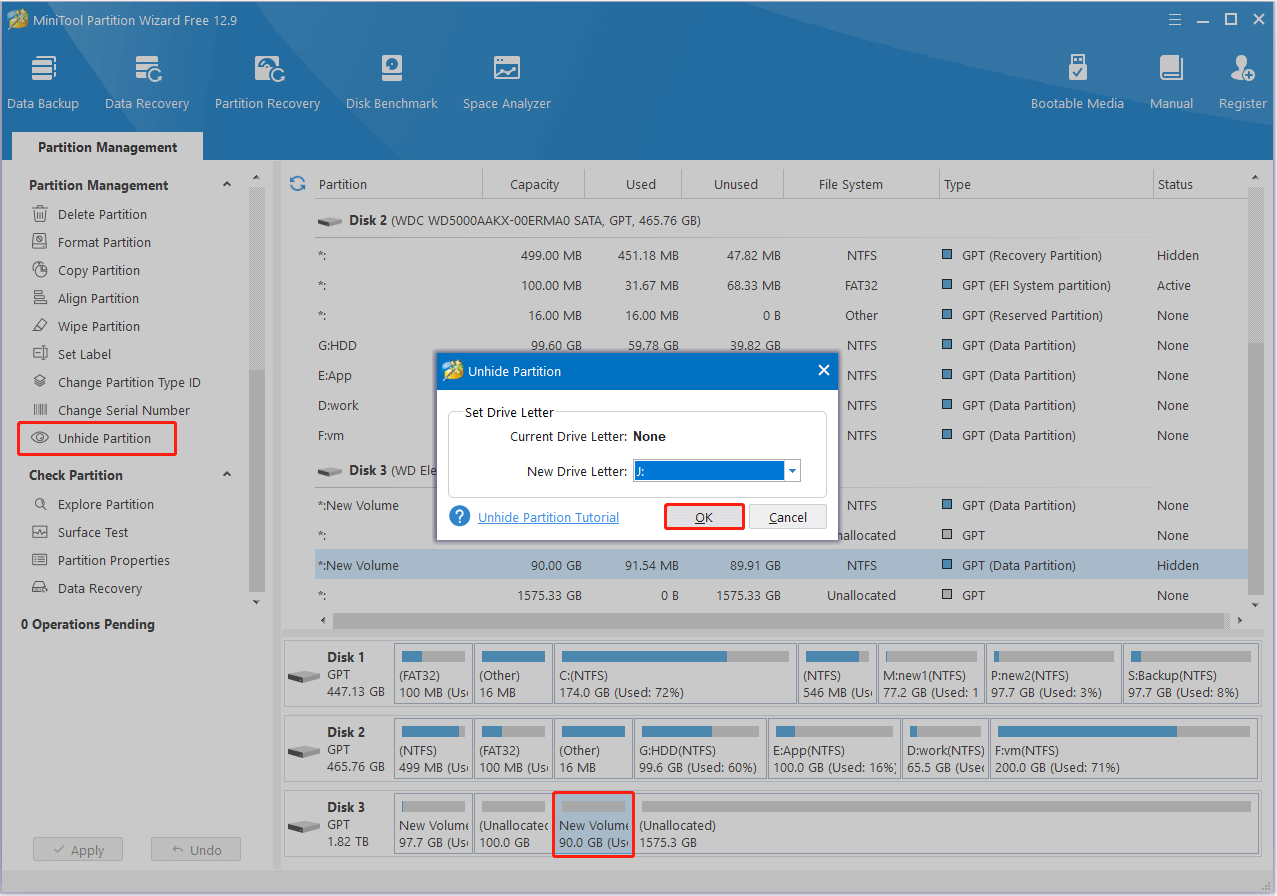Open the Manual
This screenshot has width=1277, height=896.
pyautogui.click(x=1170, y=80)
